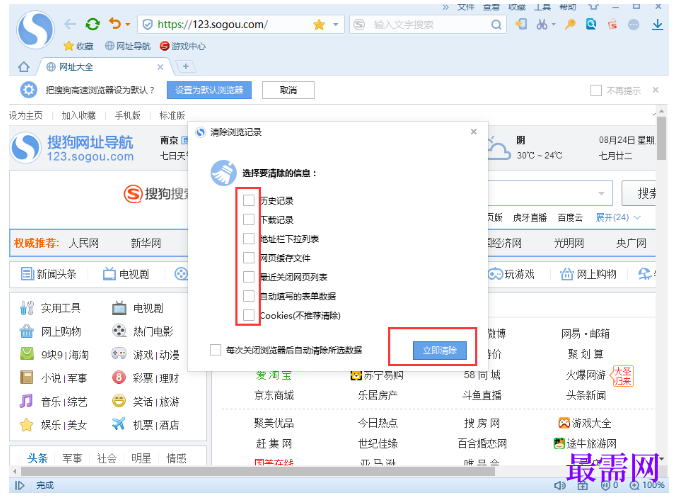Click the magnifier in the search box
The width and height of the screenshot is (678, 499).
(496, 25)
